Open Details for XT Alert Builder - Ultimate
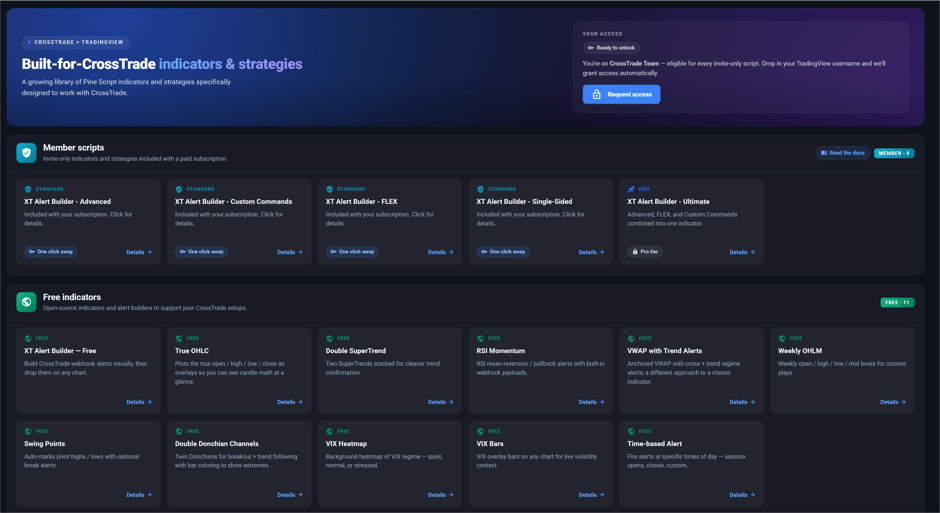This screenshot has width=940, height=513. pos(742,252)
